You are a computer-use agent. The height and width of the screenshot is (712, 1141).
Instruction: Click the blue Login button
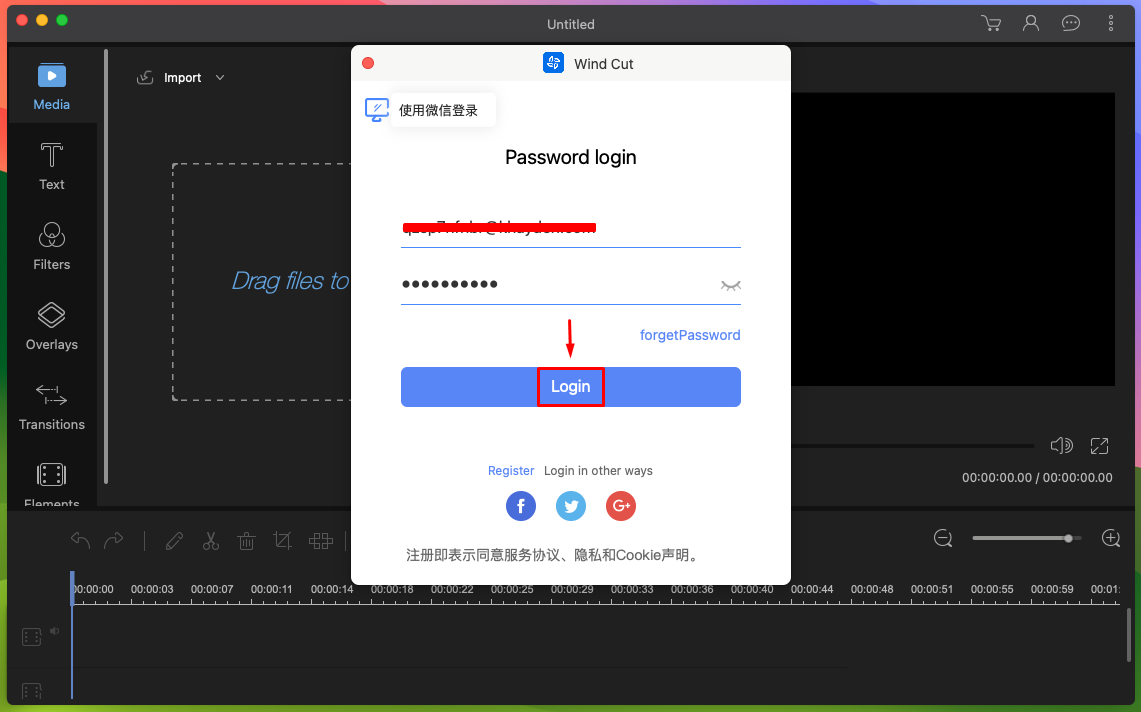[570, 387]
